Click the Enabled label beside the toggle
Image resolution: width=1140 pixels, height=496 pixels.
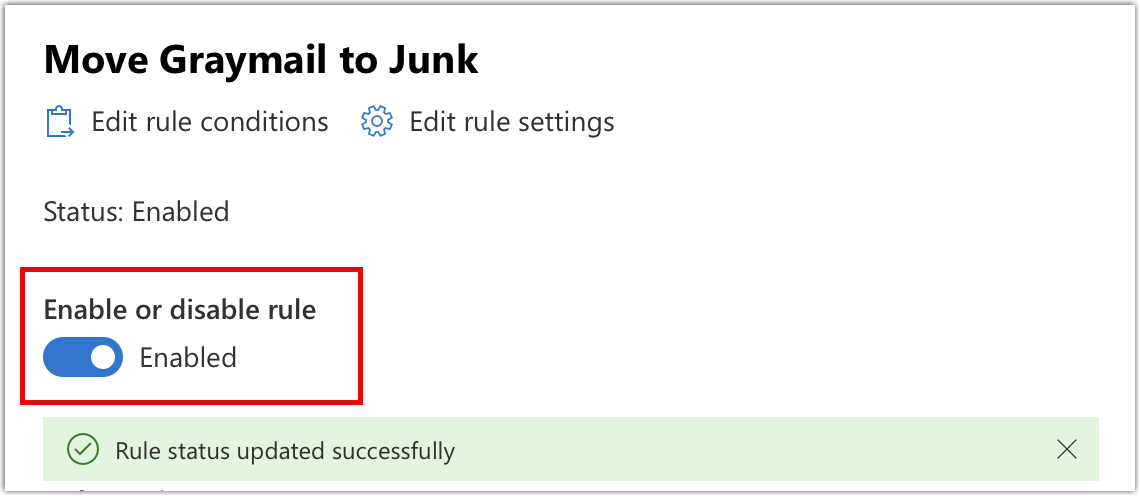click(x=188, y=357)
